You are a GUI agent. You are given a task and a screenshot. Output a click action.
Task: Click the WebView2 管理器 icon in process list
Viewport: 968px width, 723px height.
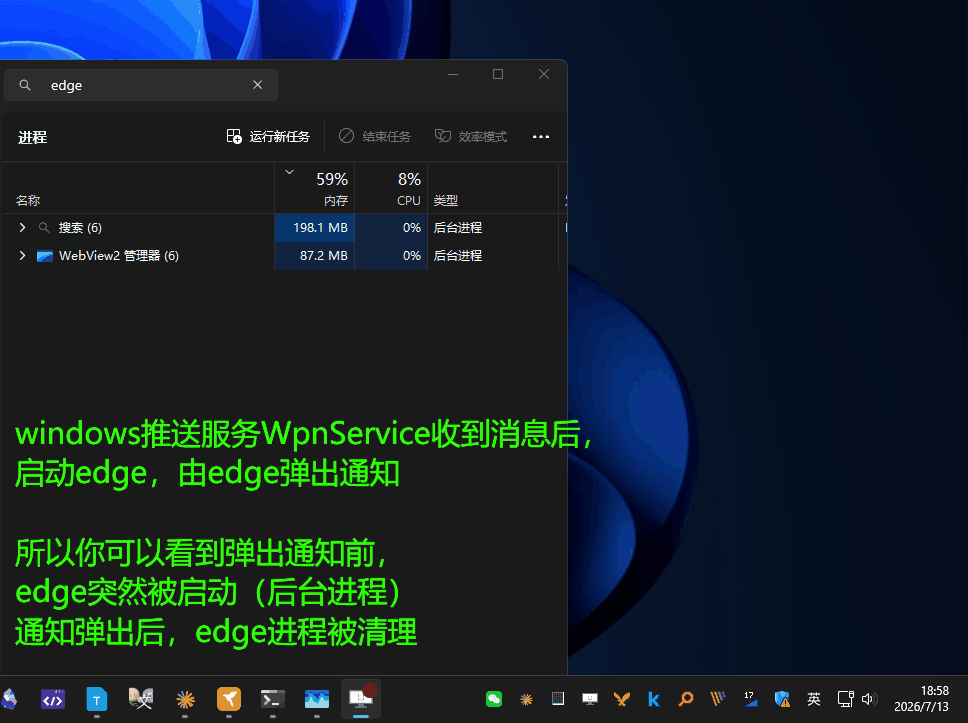(x=44, y=256)
